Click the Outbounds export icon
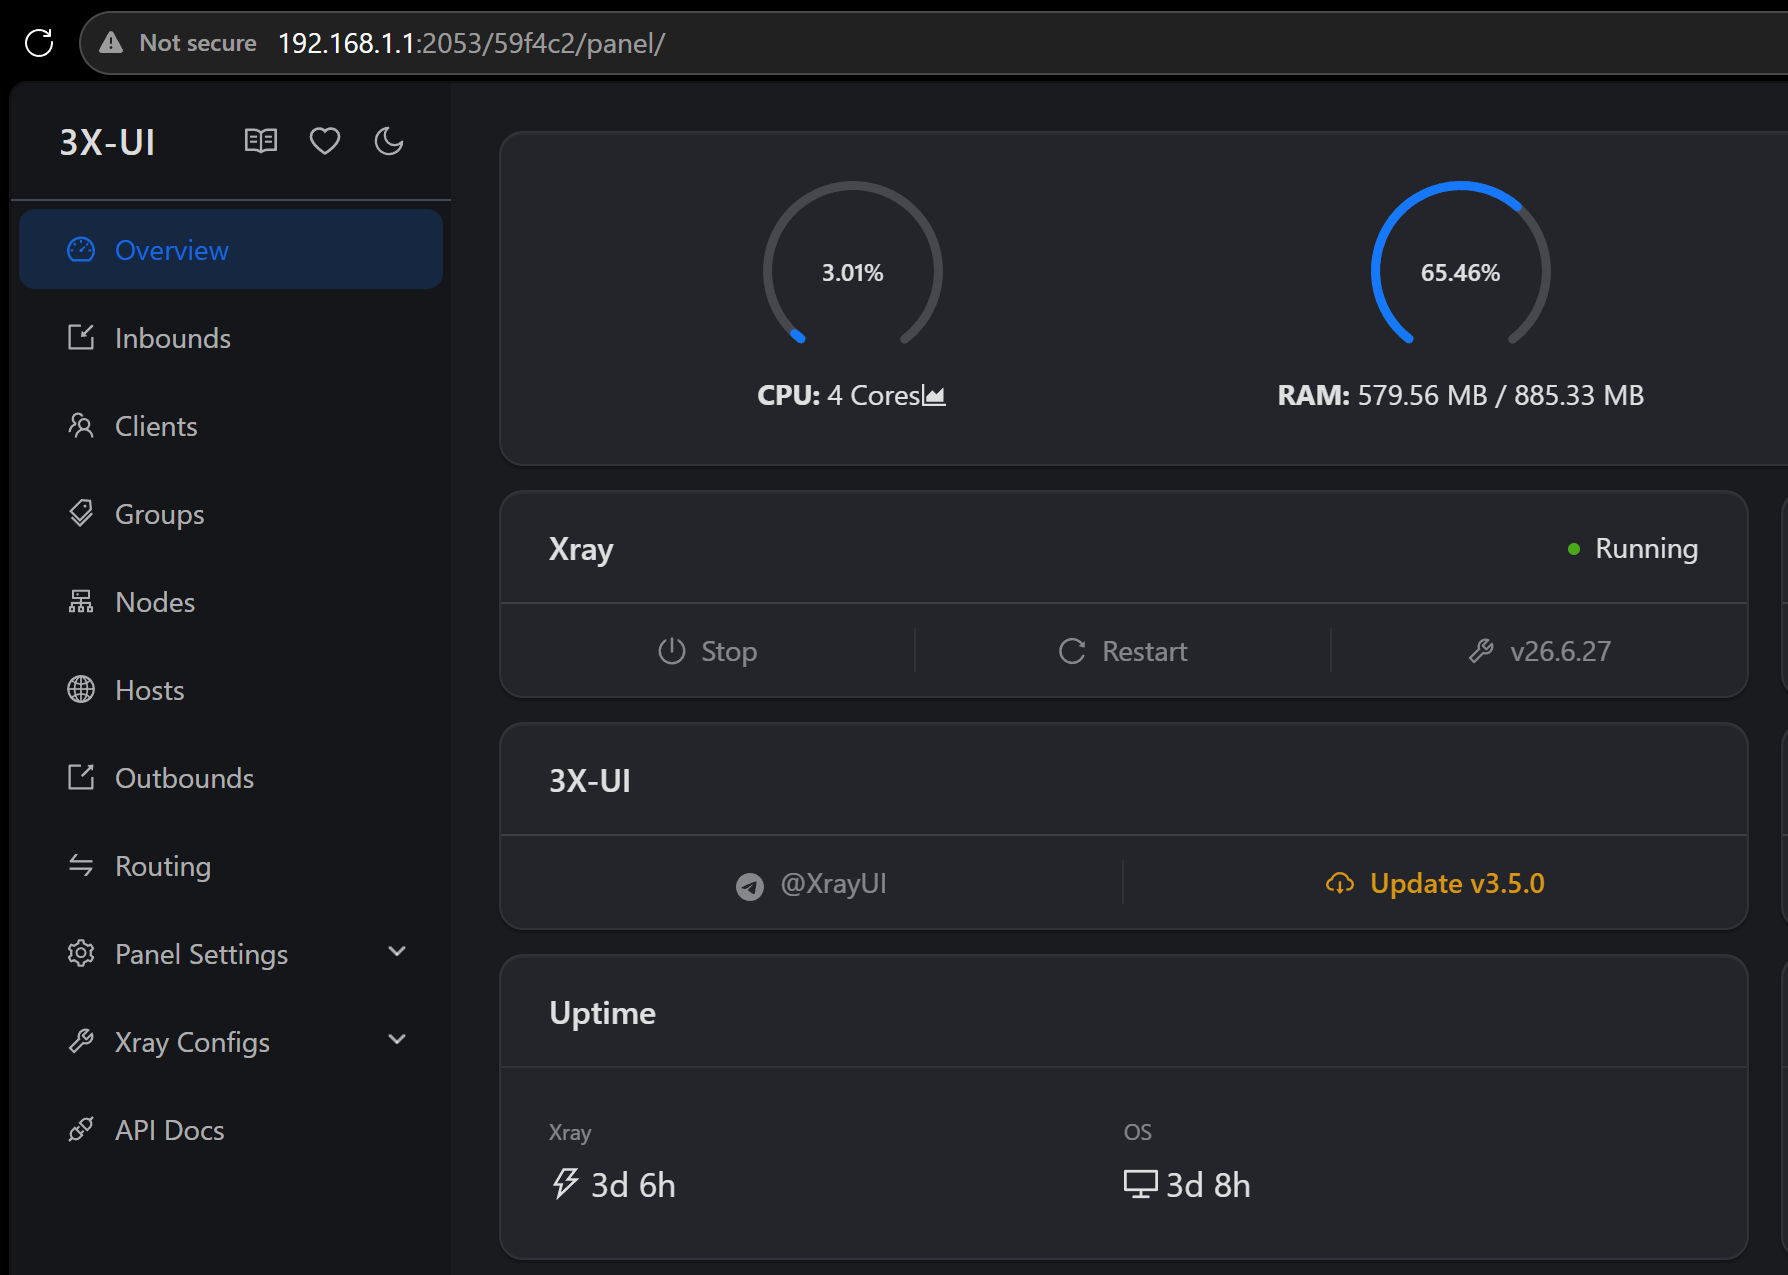Viewport: 1788px width, 1275px height. click(x=81, y=777)
